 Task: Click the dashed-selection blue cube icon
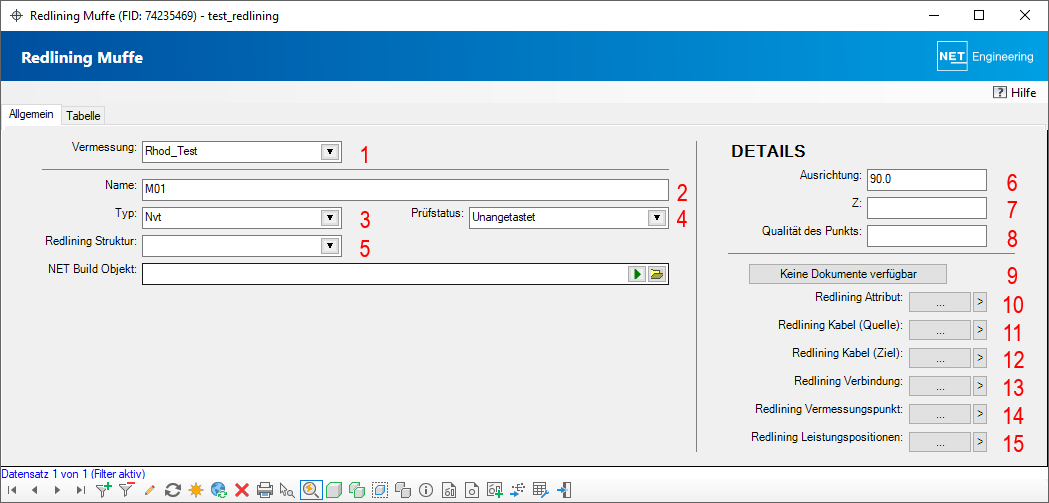tap(380, 490)
